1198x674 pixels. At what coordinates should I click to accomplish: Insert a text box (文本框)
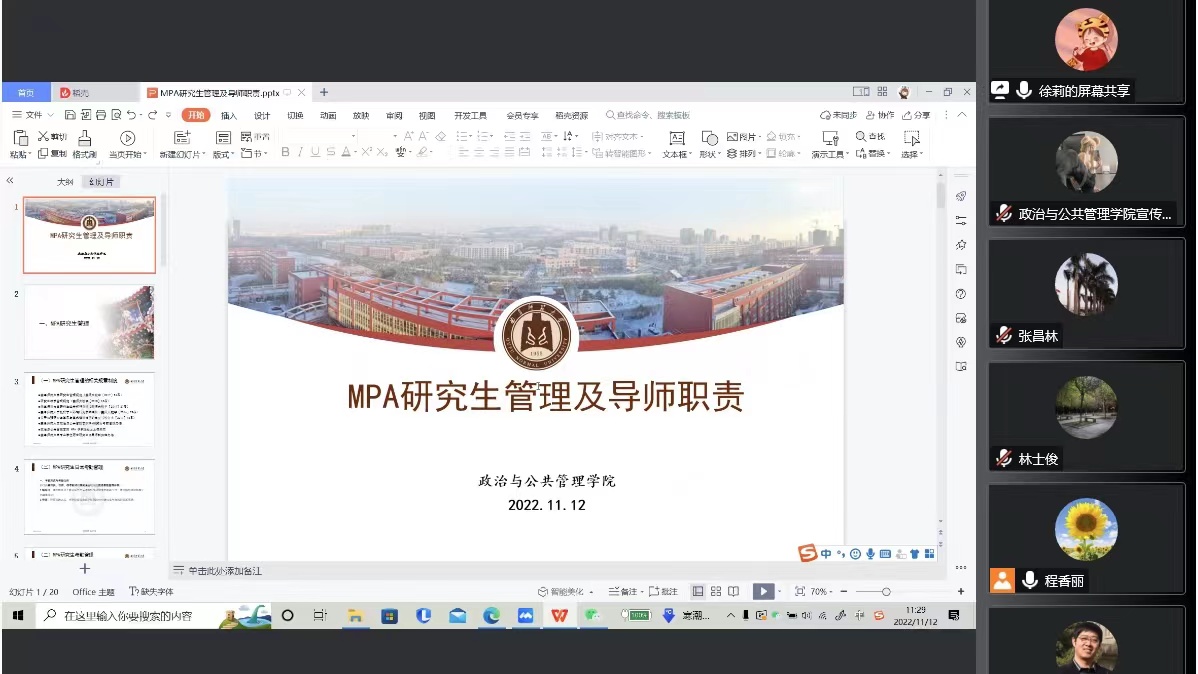[x=676, y=138]
